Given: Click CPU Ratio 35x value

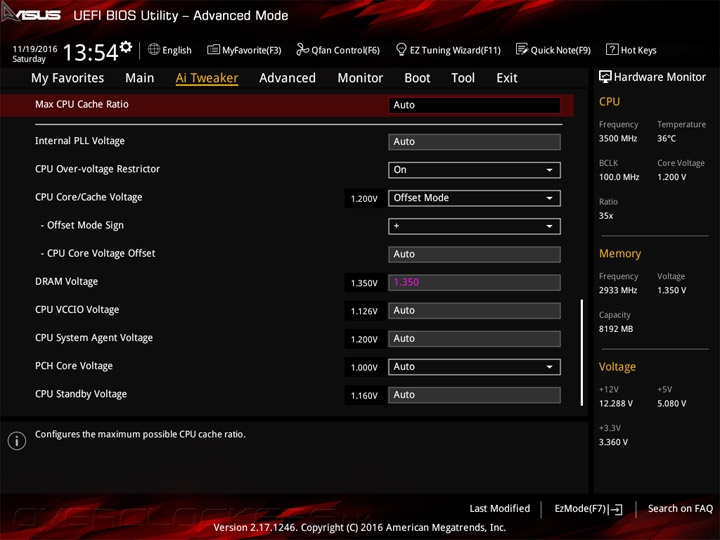Looking at the screenshot, I should pyautogui.click(x=606, y=216).
